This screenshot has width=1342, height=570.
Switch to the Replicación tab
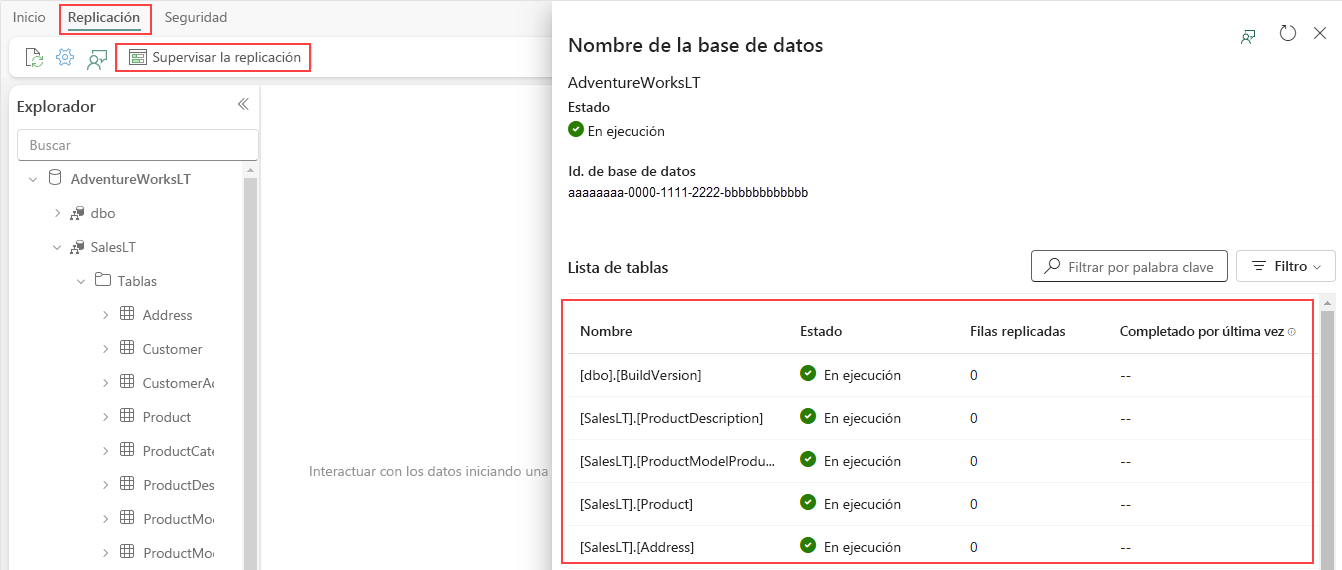(x=104, y=17)
